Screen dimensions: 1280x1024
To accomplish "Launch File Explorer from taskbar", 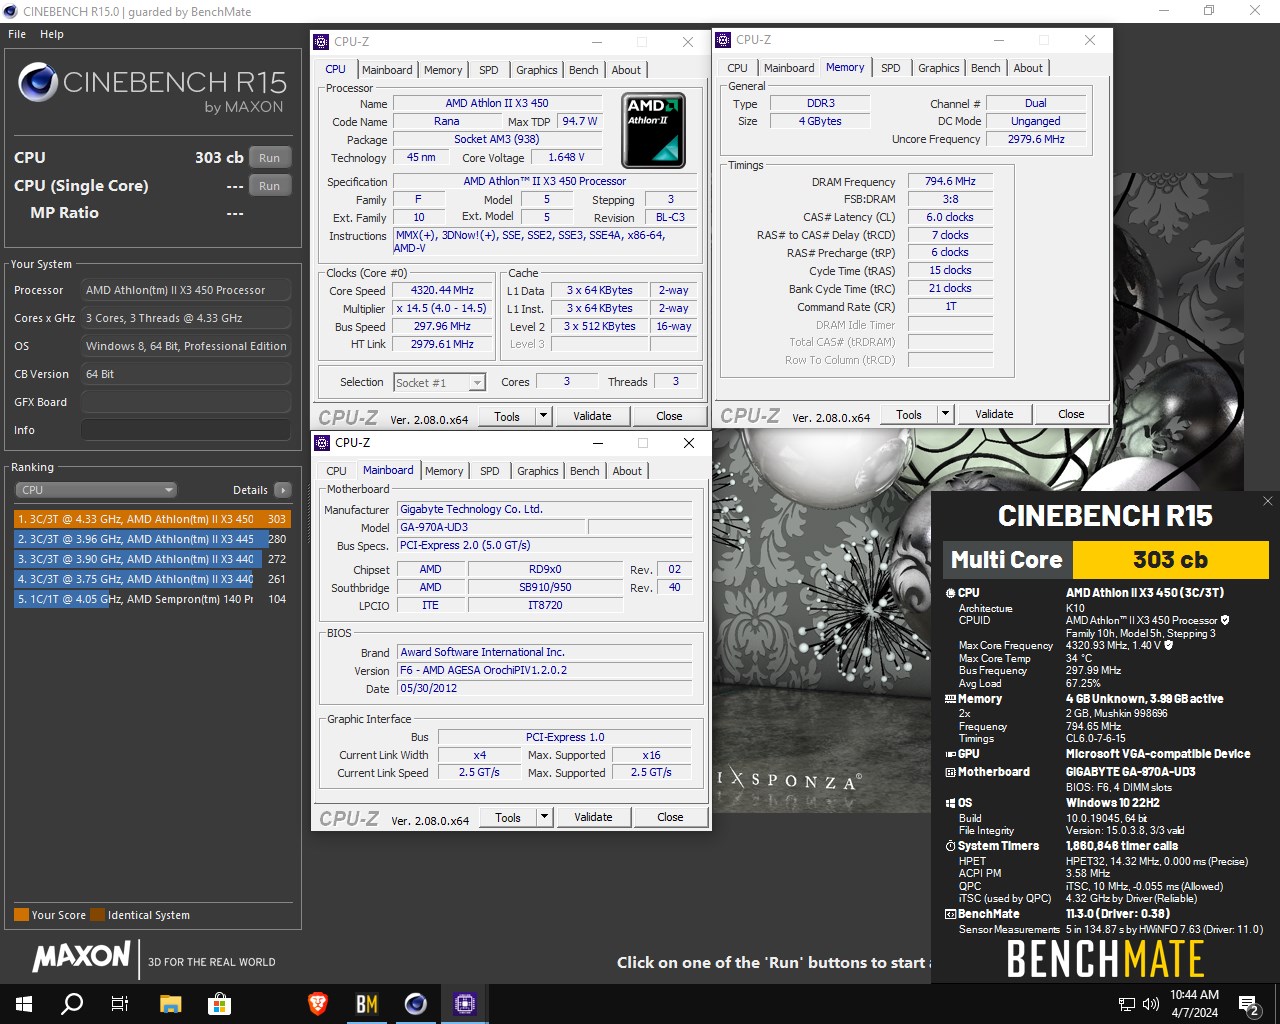I will (x=170, y=1004).
